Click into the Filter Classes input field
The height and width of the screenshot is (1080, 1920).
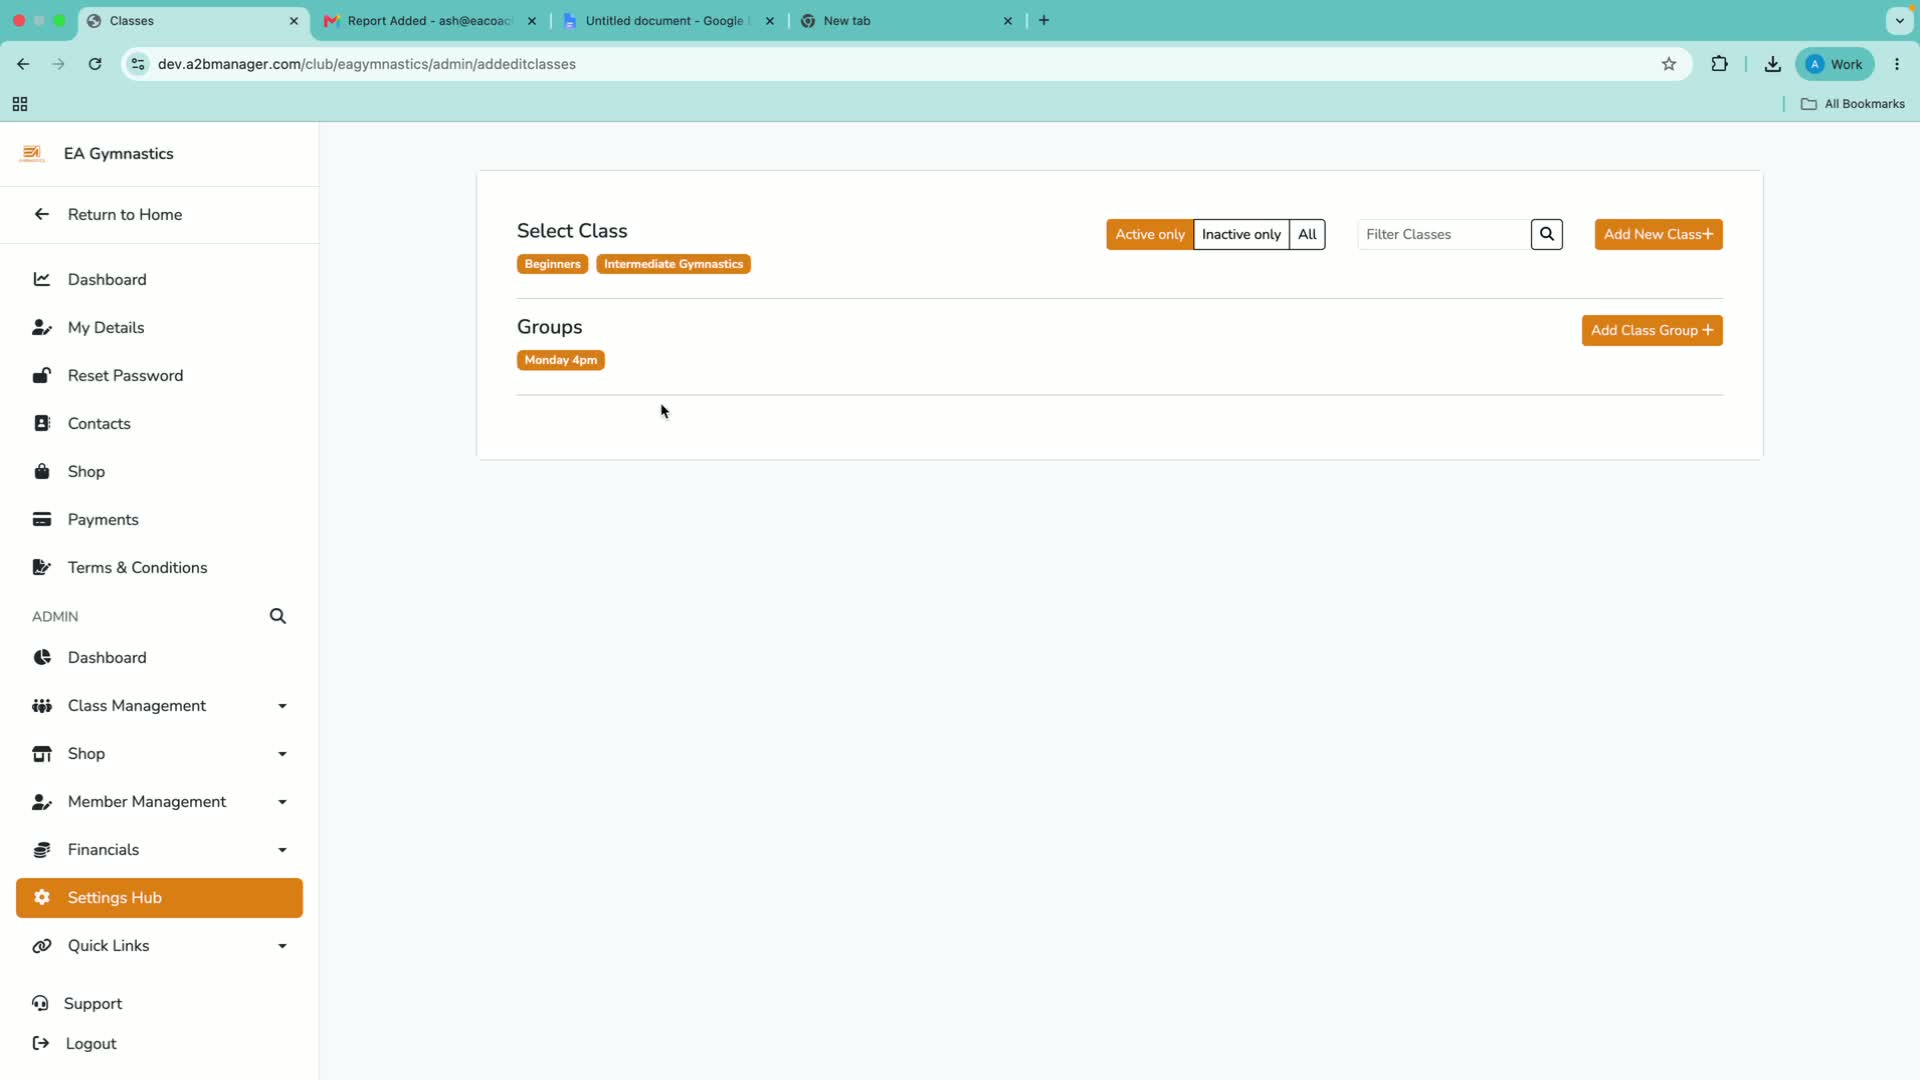(x=1443, y=234)
